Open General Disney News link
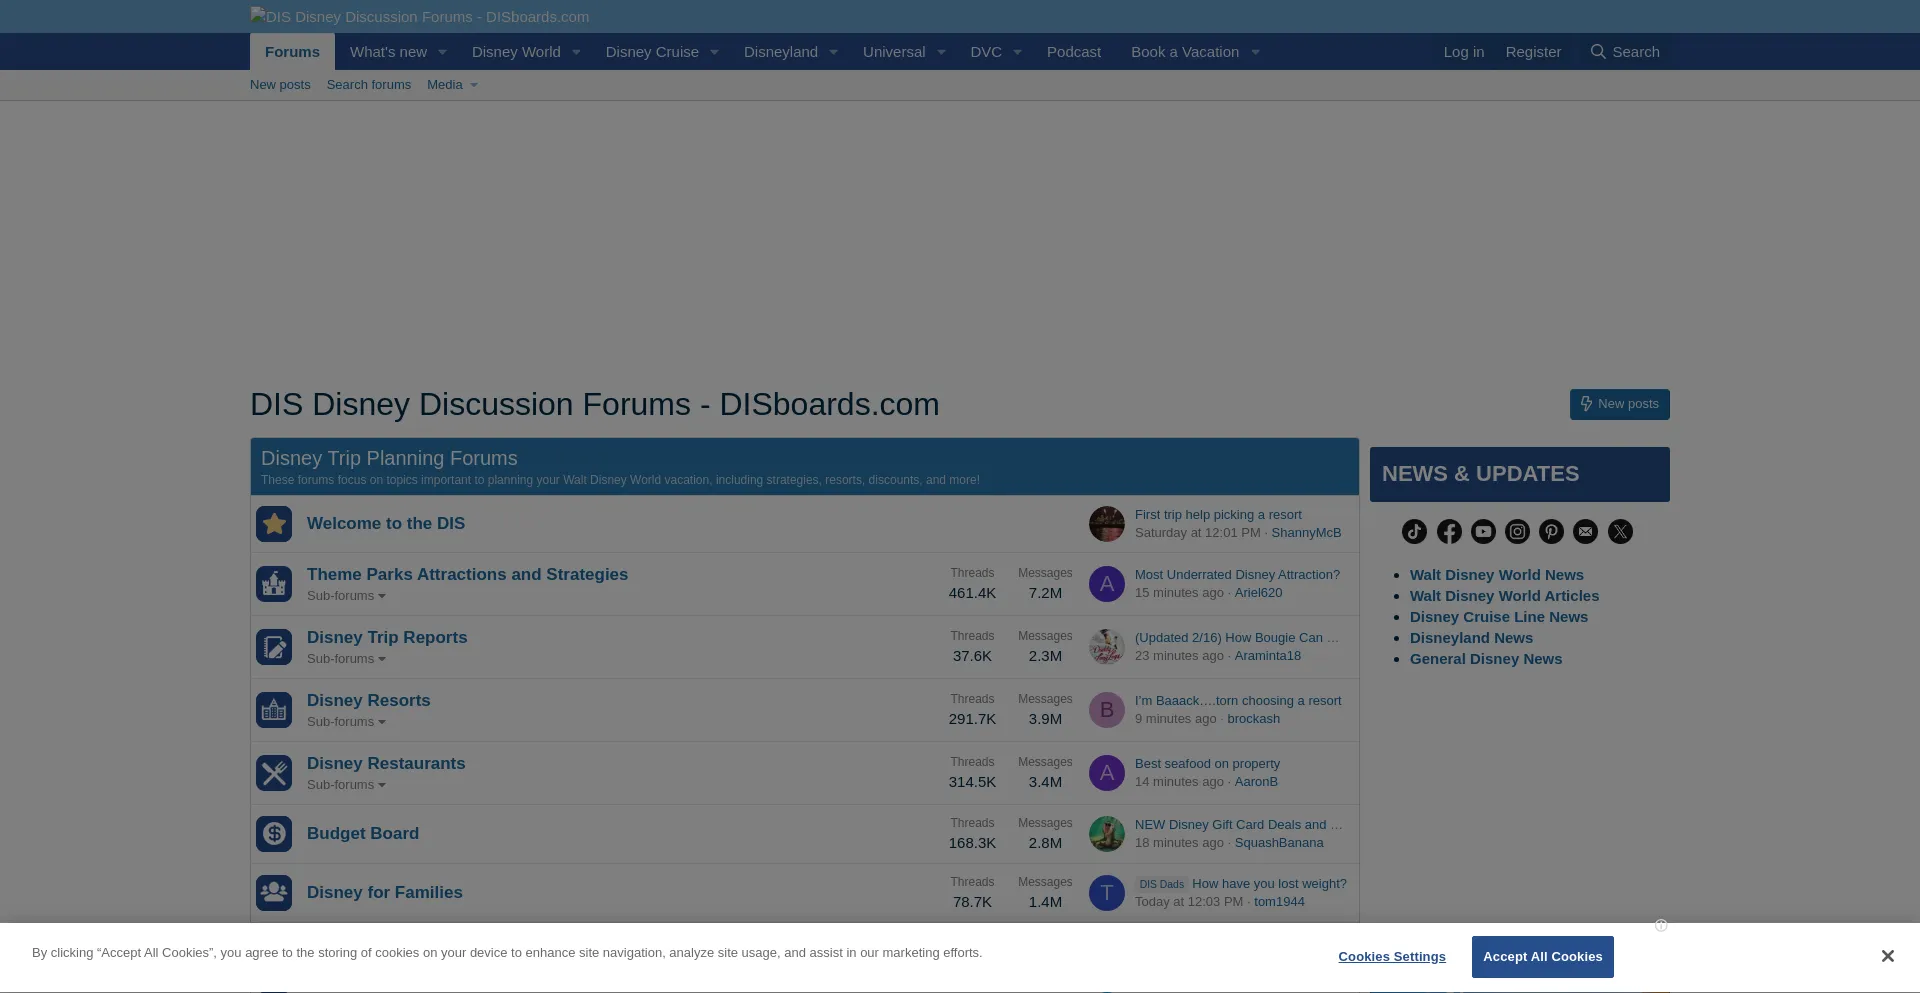Image resolution: width=1920 pixels, height=993 pixels. [x=1485, y=659]
